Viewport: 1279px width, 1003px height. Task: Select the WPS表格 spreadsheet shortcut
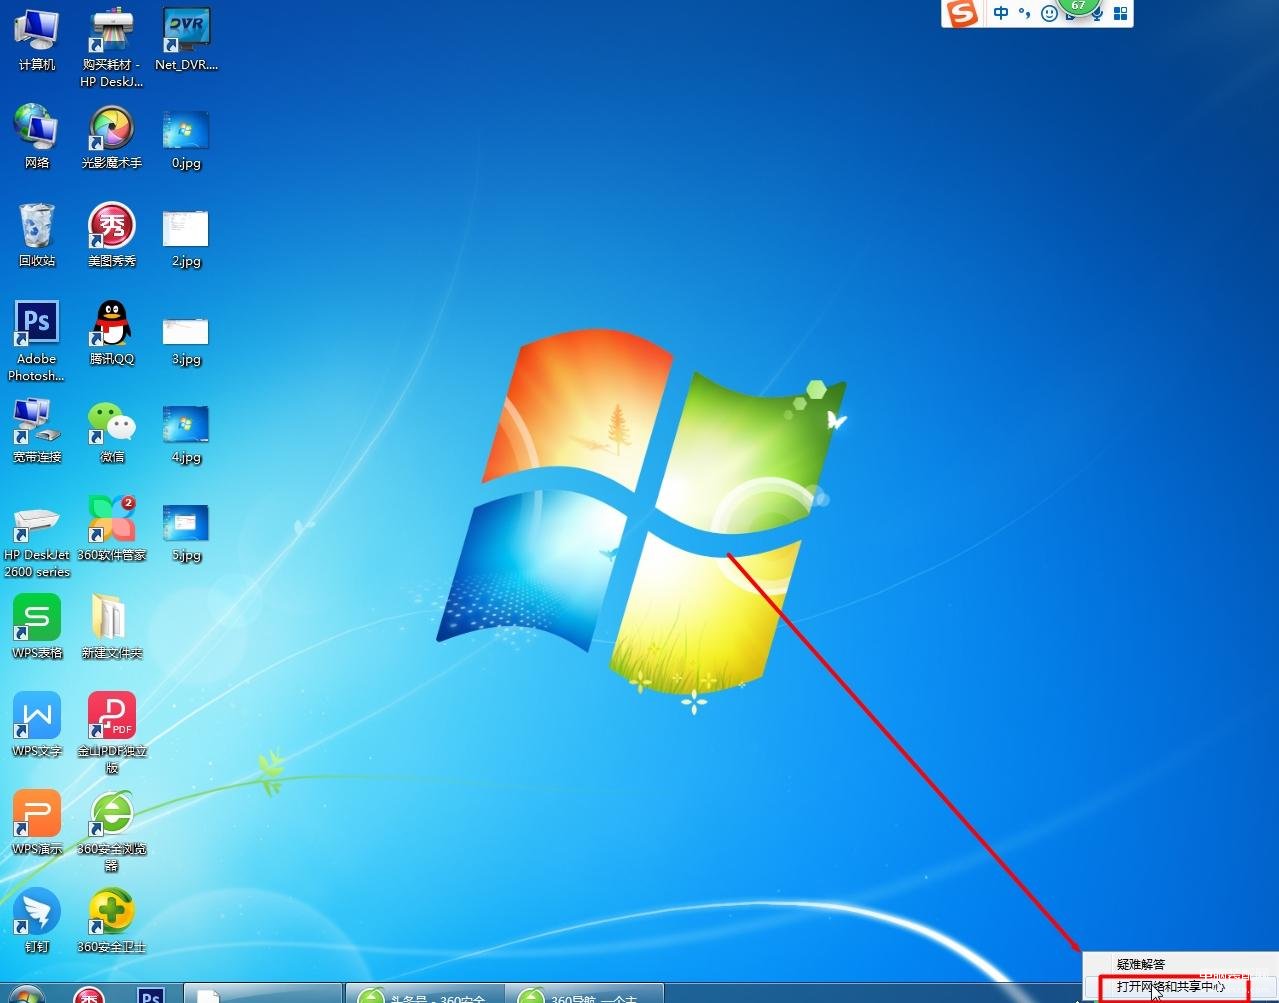[x=37, y=627]
